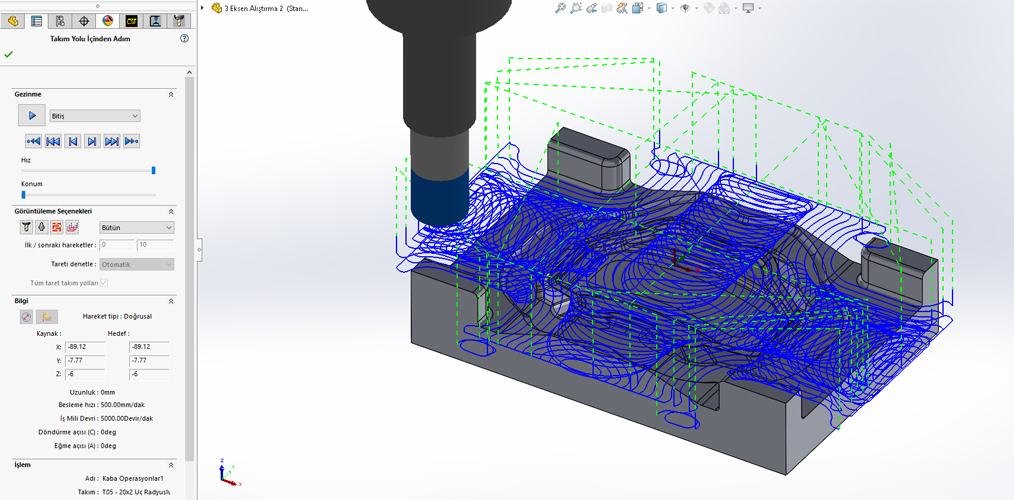This screenshot has height=500, width=1014.
Task: Toggle the tool holder display icon
Action: point(41,228)
